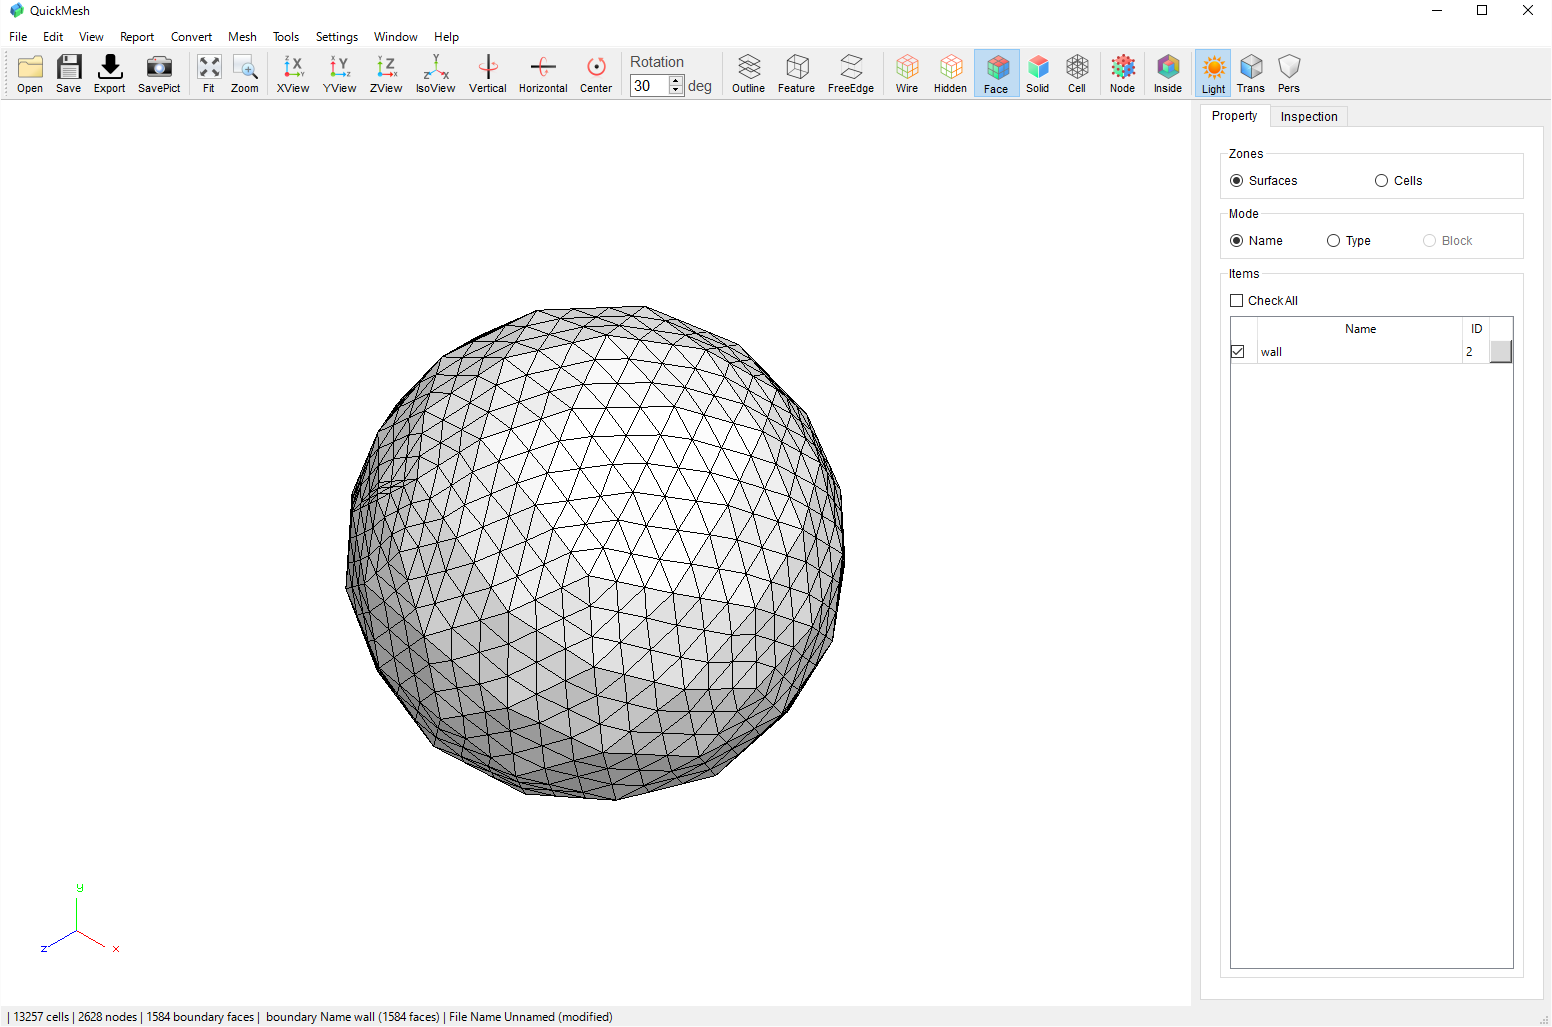Toggle Inside view
1552x1027 pixels.
[1168, 74]
